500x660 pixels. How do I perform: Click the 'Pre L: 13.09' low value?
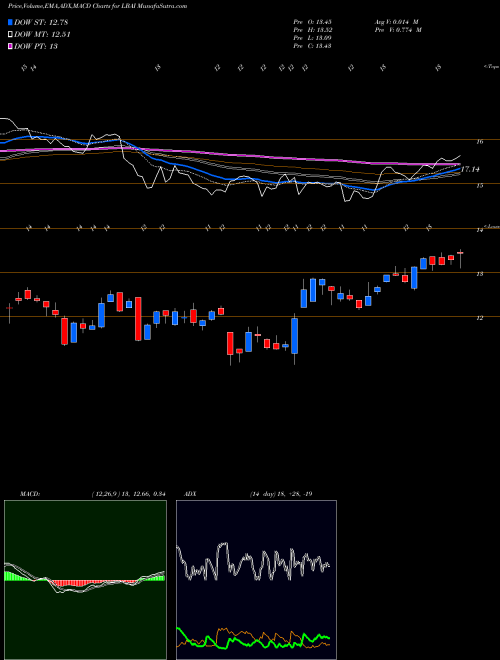point(312,38)
